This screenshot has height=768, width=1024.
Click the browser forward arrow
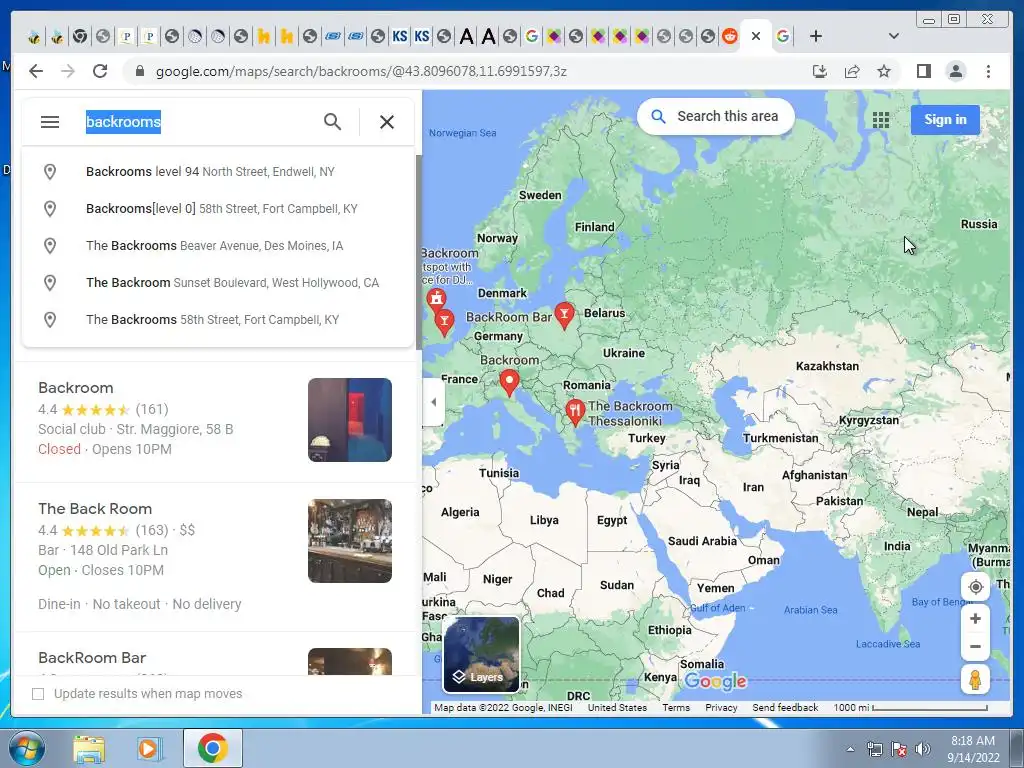pos(68,71)
